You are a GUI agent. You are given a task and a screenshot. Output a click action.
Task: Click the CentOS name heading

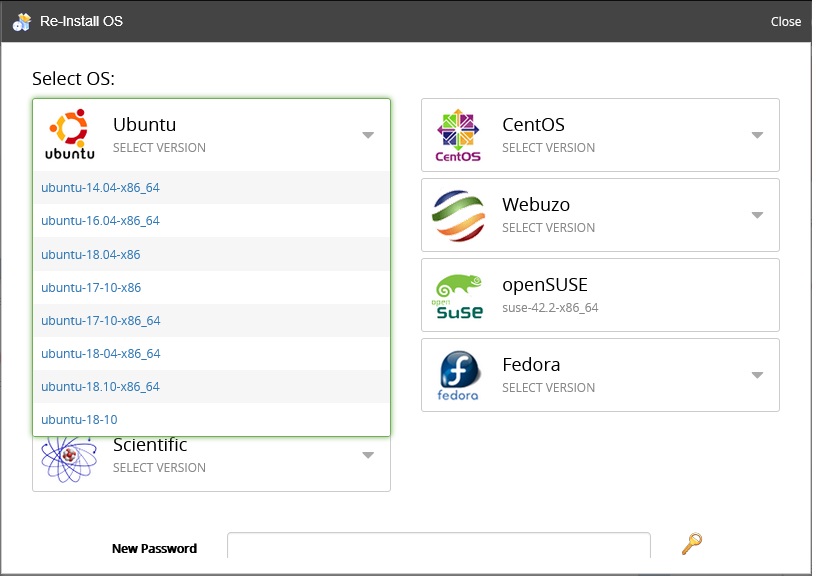pos(533,125)
